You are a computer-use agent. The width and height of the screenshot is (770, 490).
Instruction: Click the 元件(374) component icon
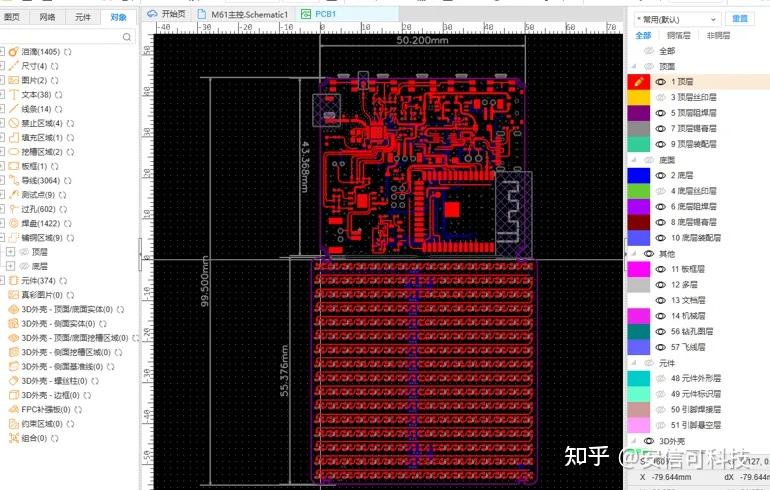click(14, 280)
